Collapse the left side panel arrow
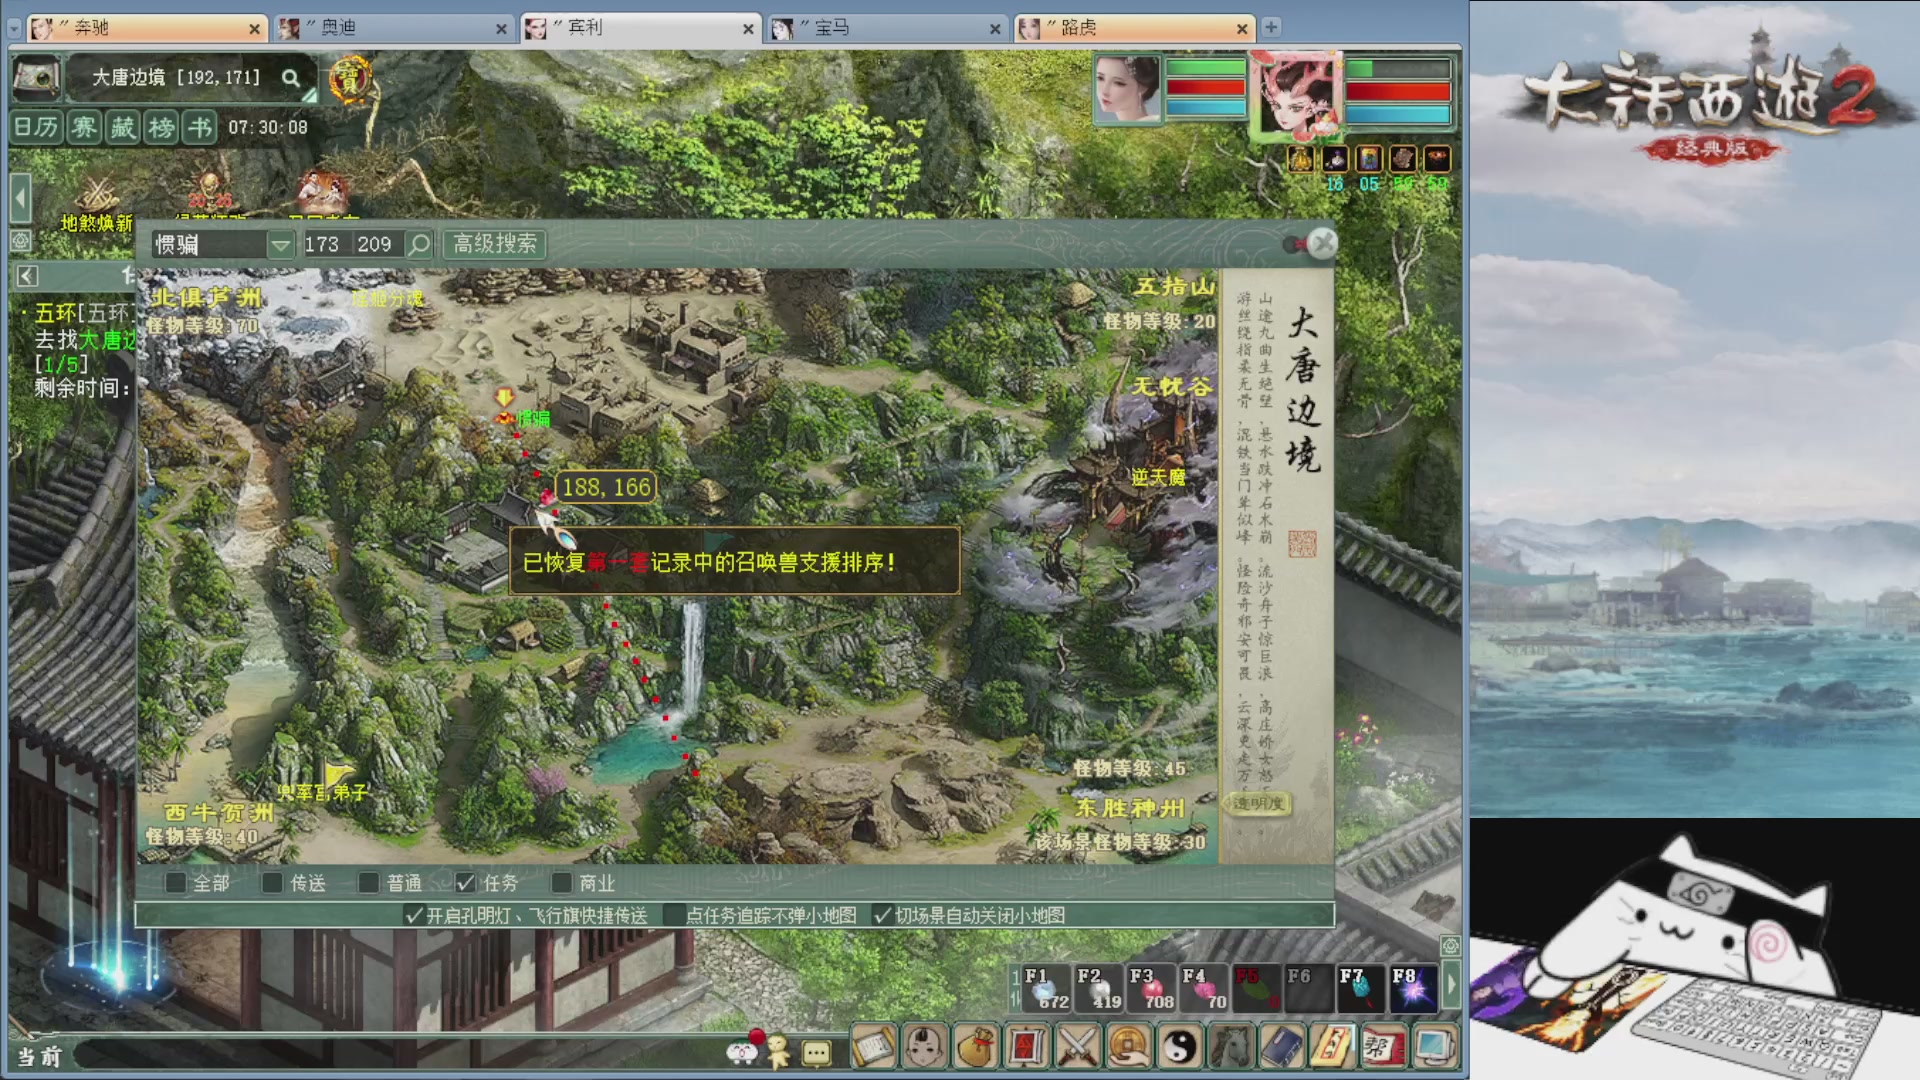1920x1080 pixels. pos(20,198)
